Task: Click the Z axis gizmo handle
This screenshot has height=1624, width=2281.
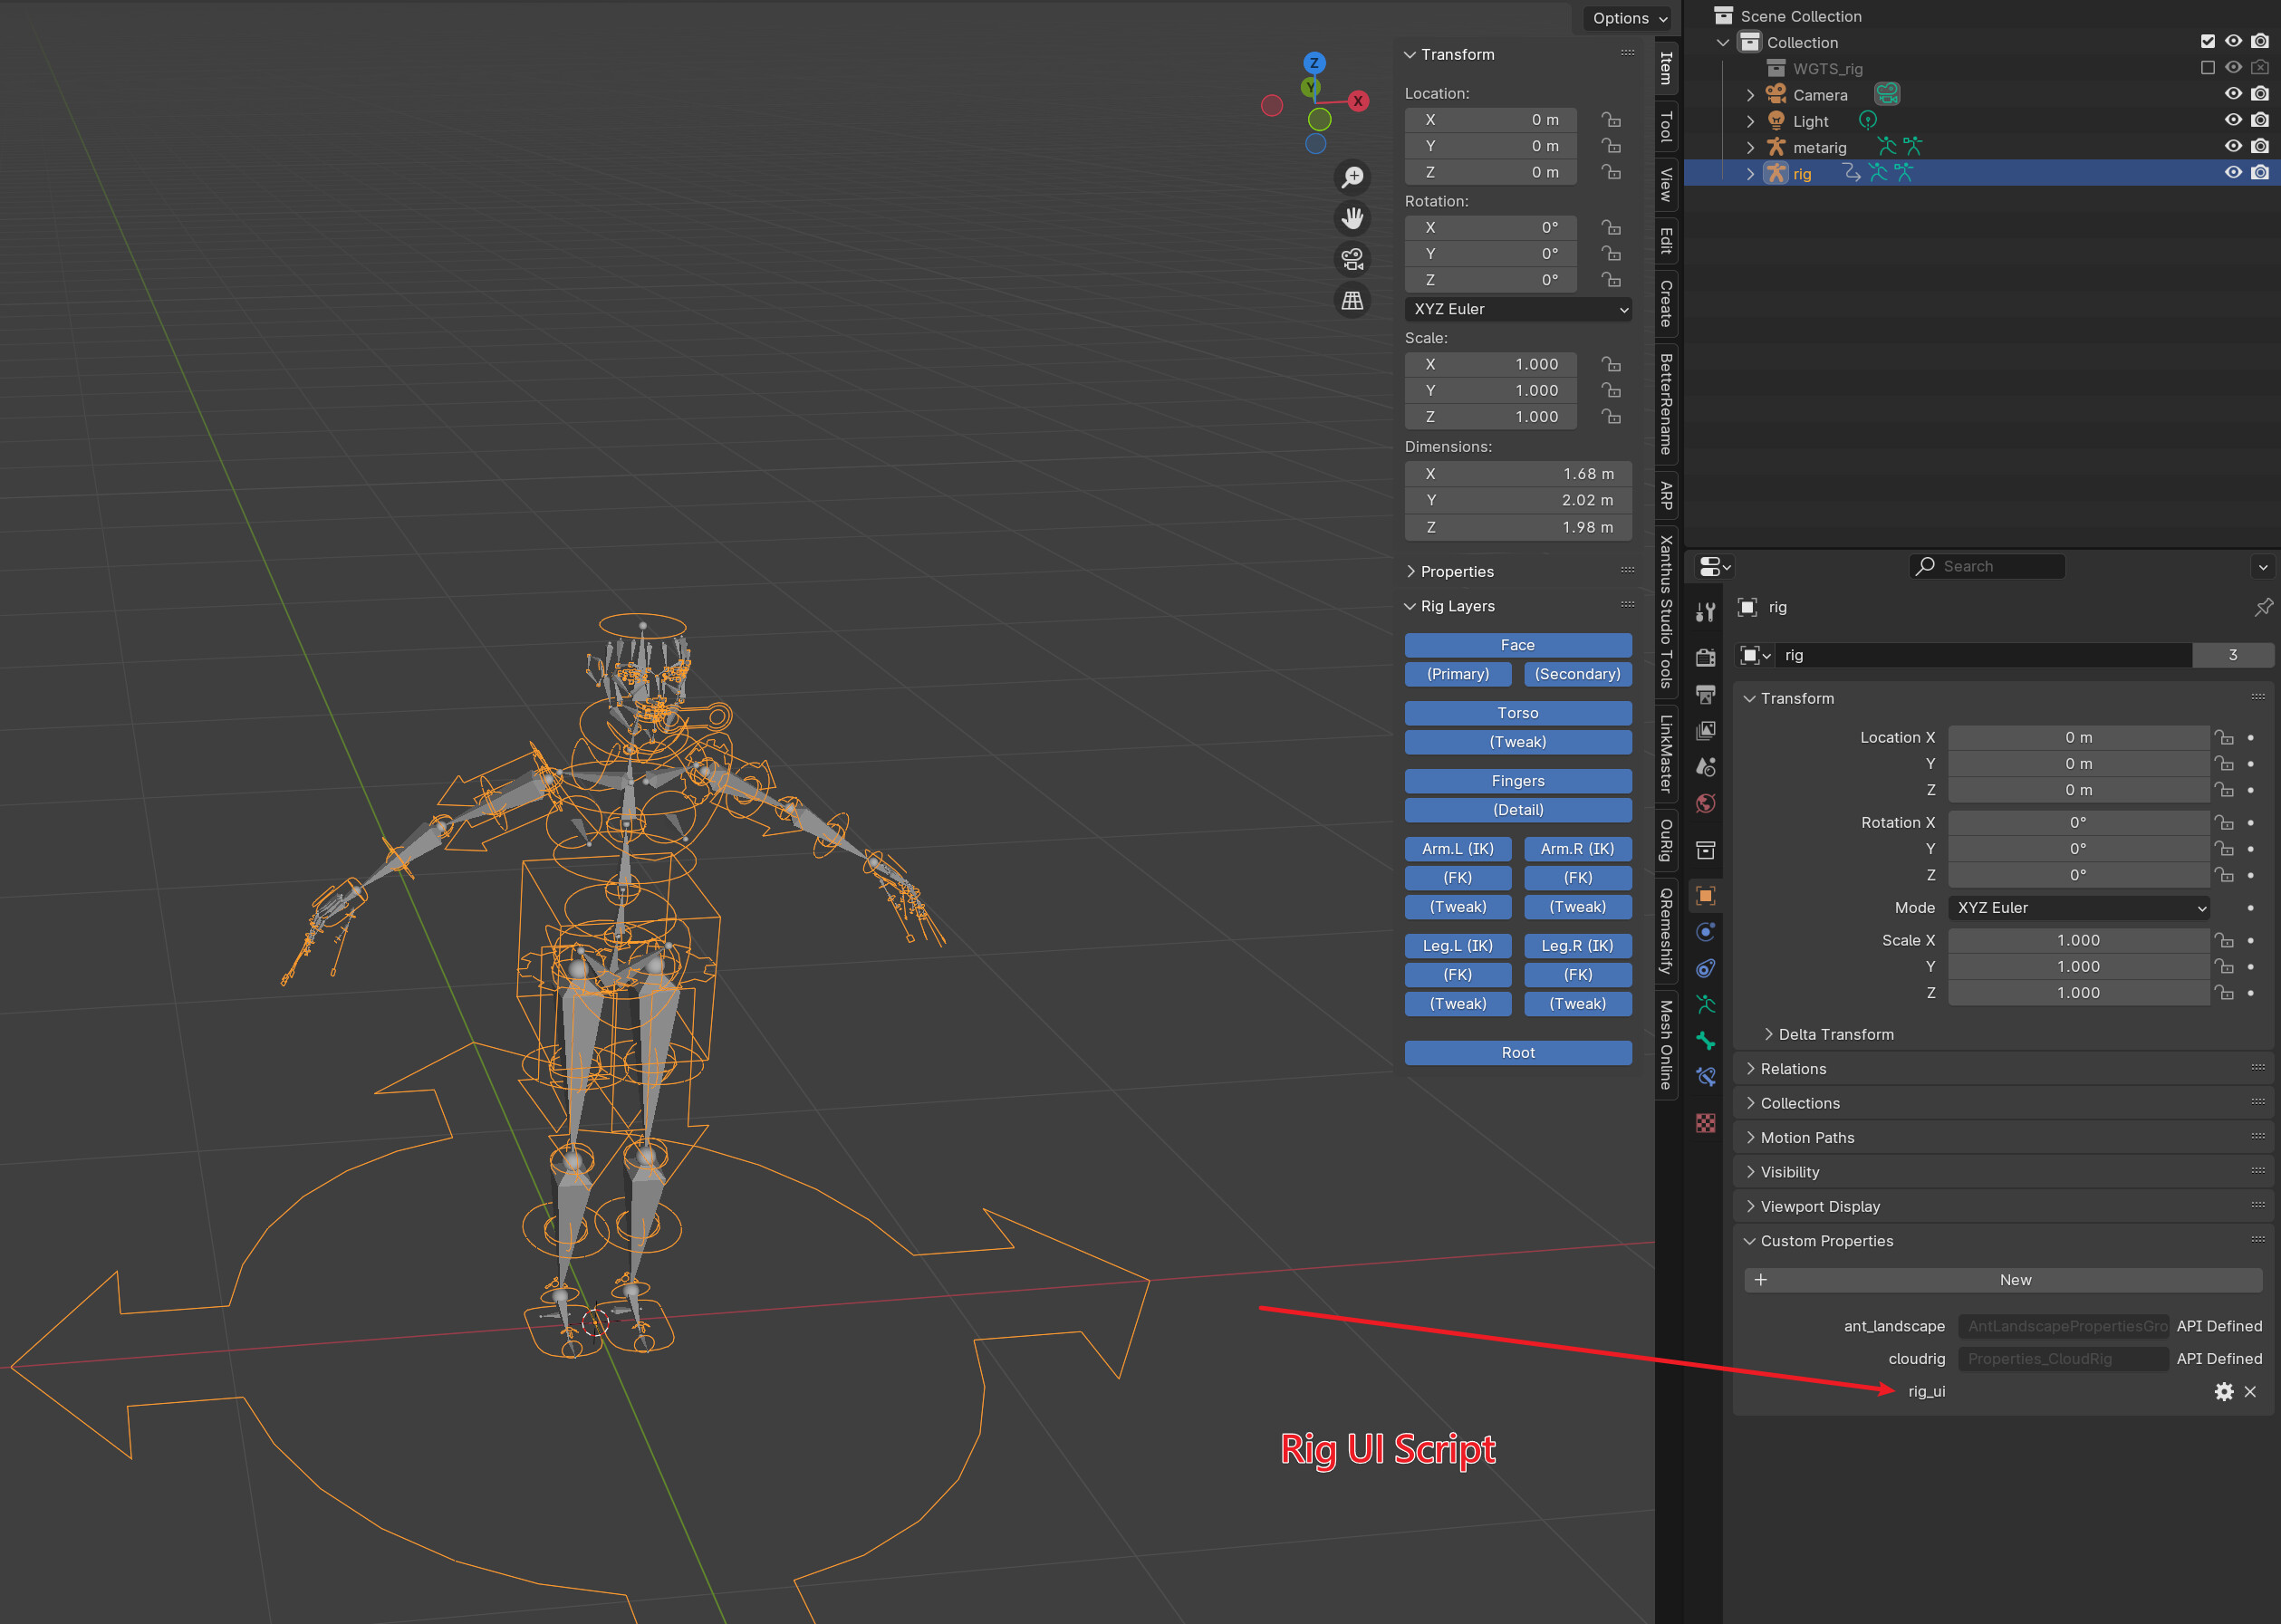Action: point(1314,63)
